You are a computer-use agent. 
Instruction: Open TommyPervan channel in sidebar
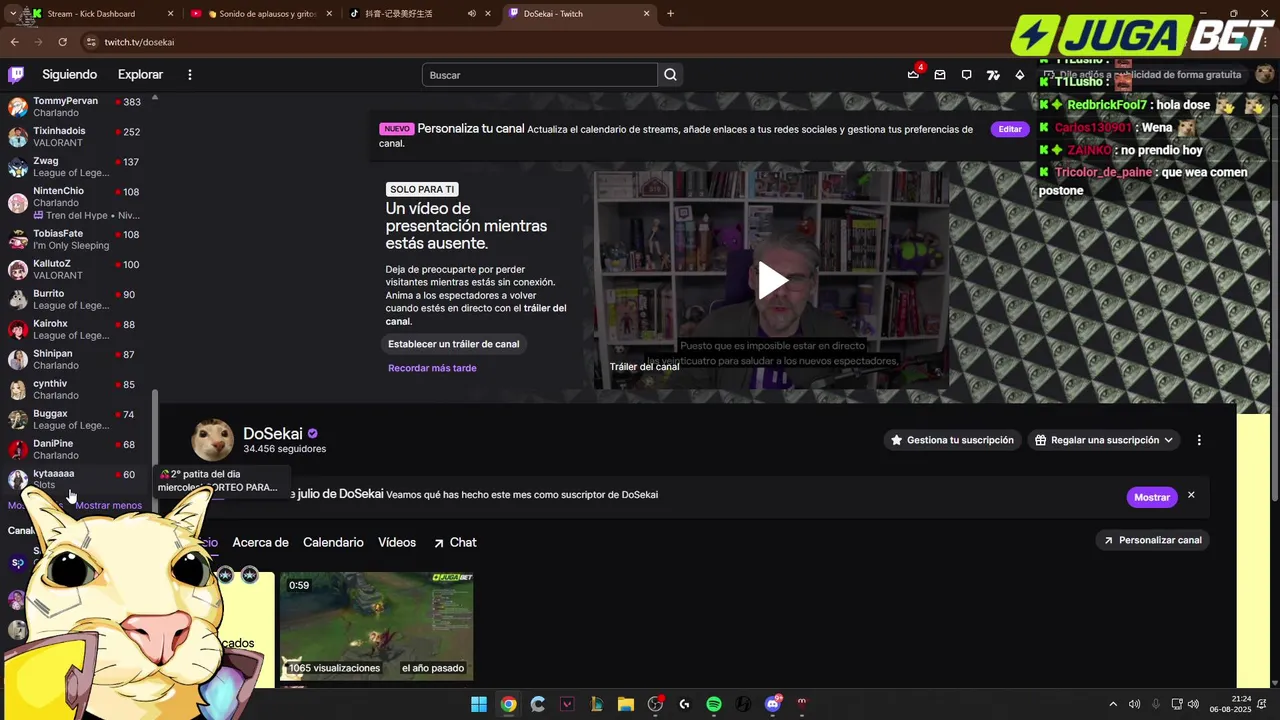point(76,106)
